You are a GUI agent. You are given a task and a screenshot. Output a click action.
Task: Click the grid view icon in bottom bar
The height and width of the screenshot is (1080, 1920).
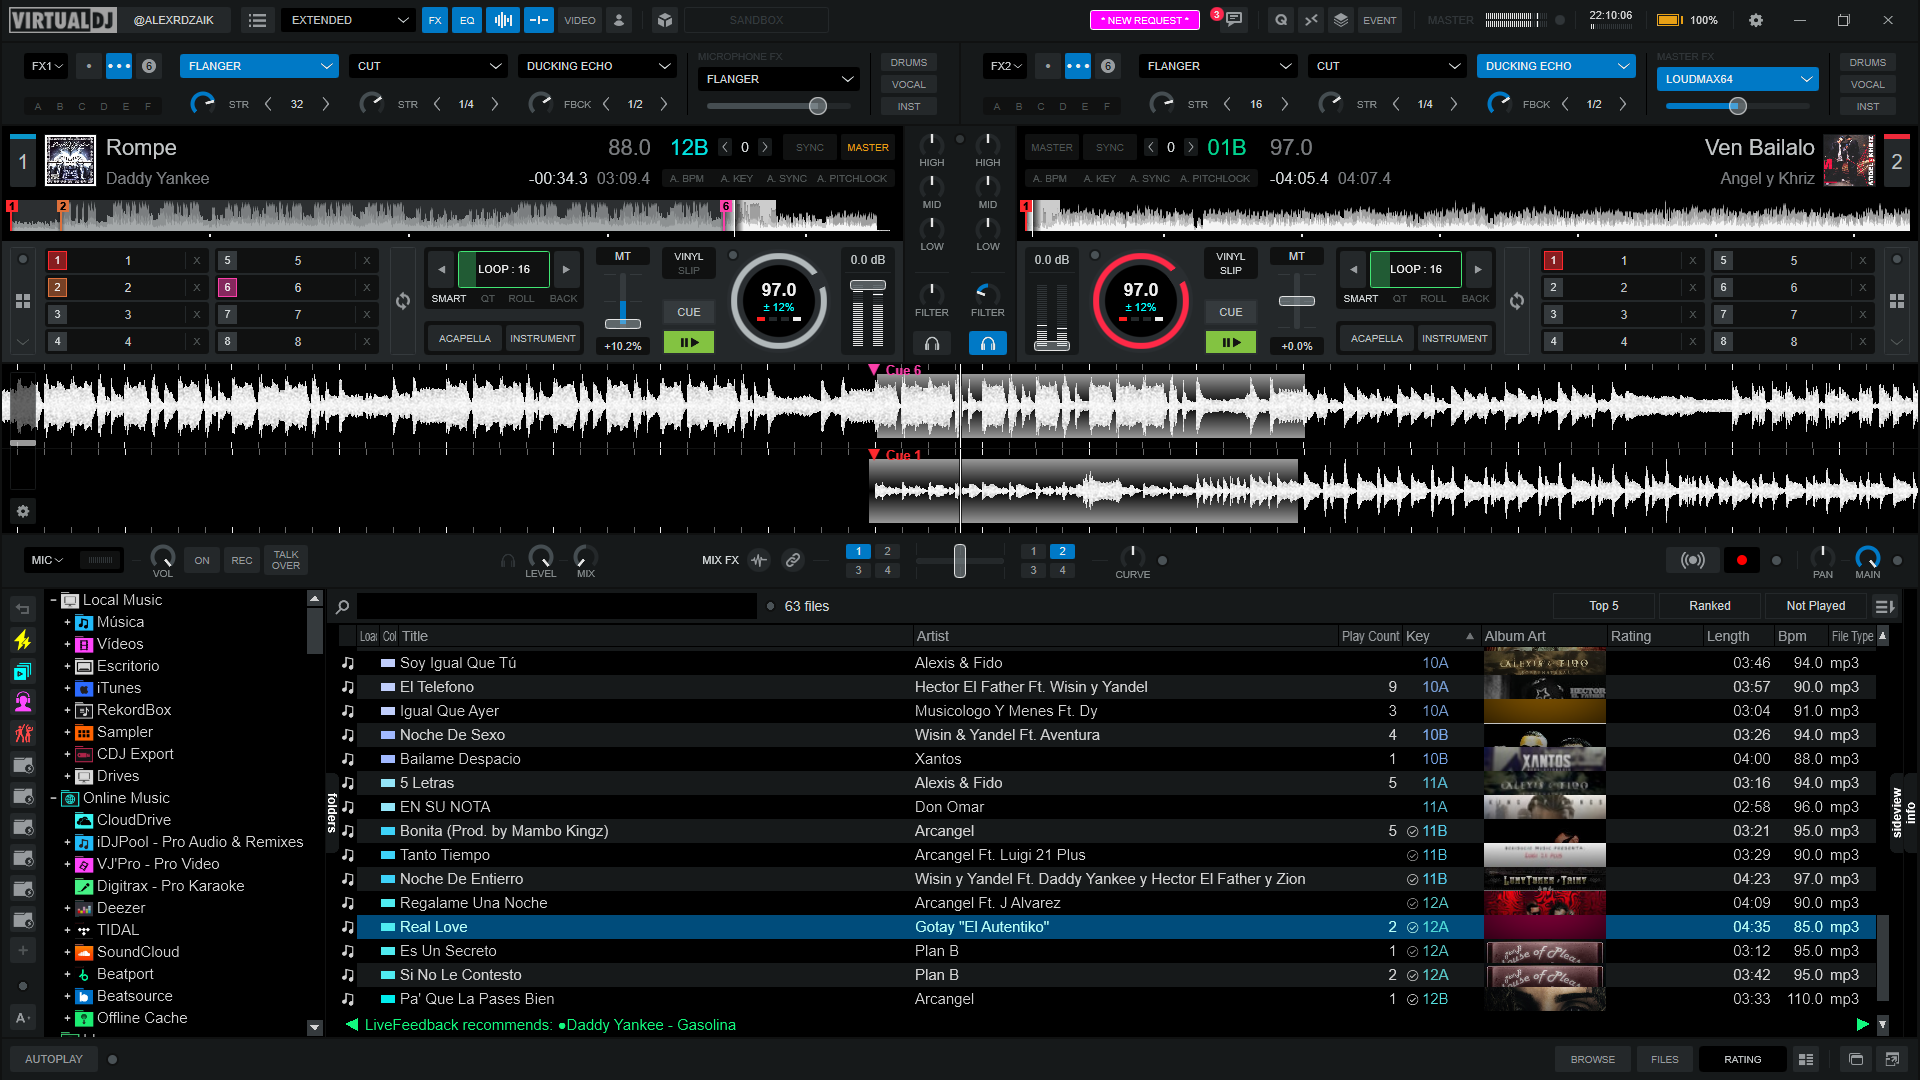tap(1806, 1059)
